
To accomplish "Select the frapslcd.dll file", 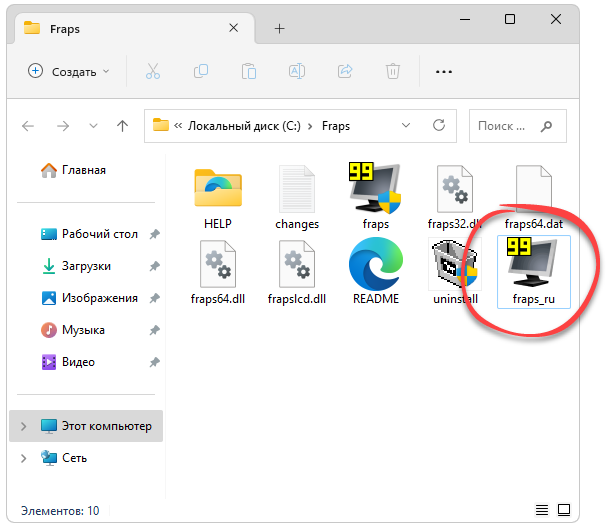I will 297,272.
